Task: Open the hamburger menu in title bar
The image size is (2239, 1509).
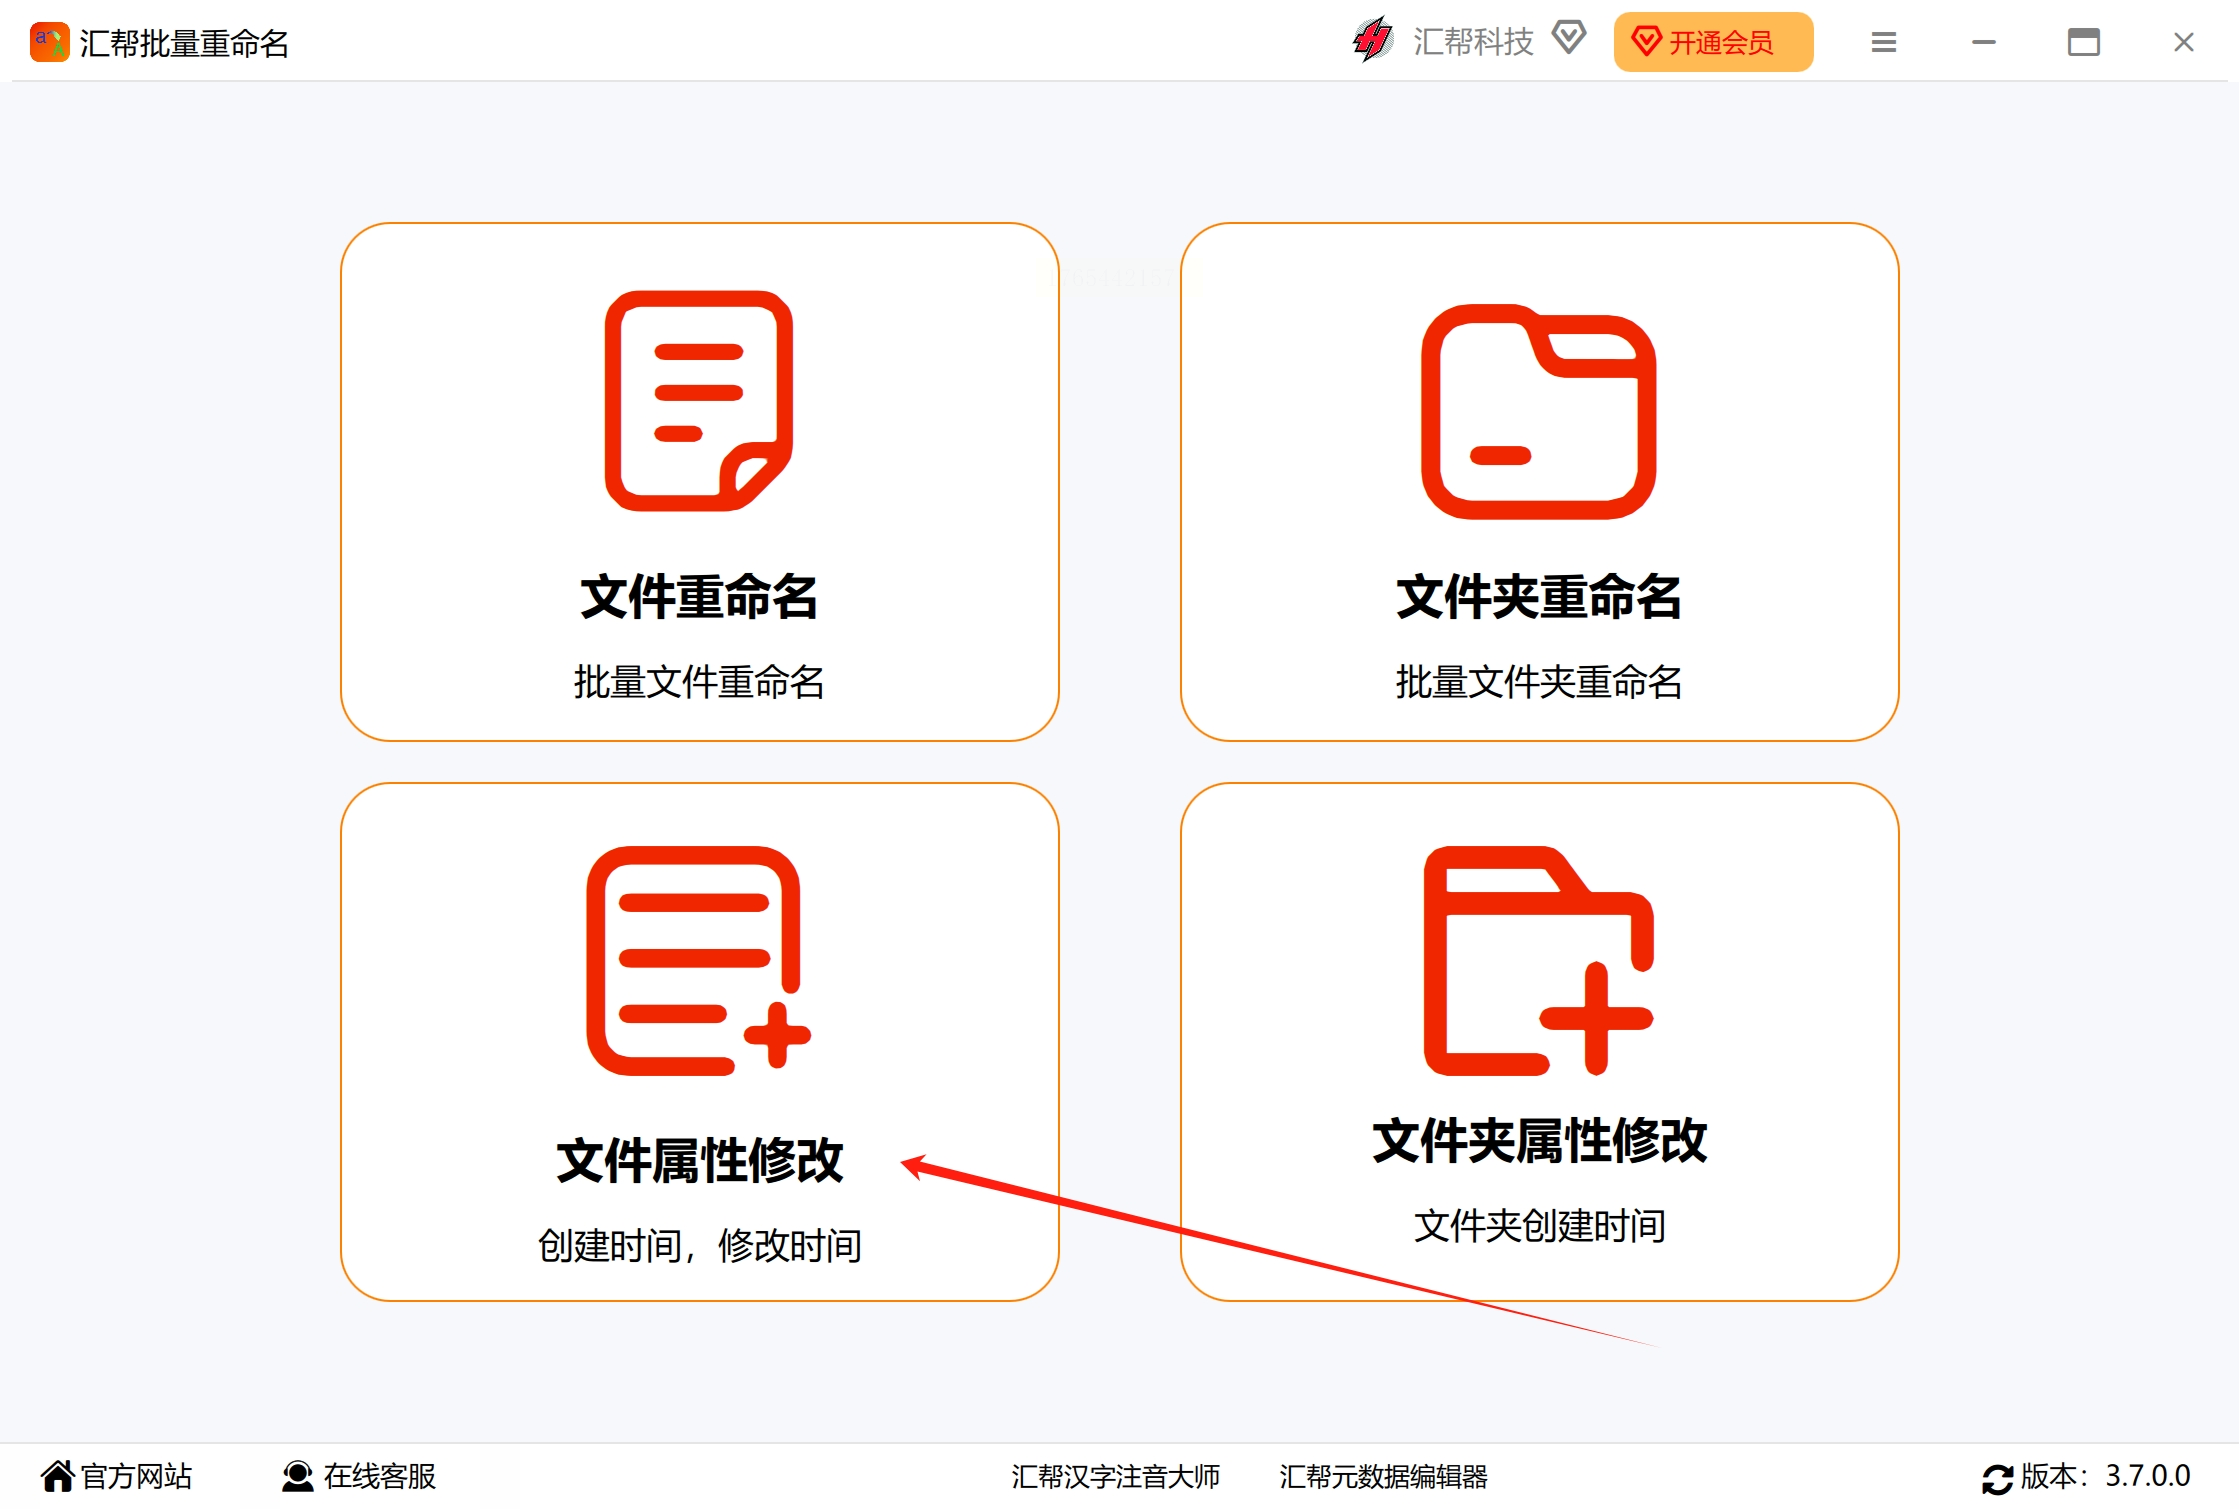Action: (1883, 42)
